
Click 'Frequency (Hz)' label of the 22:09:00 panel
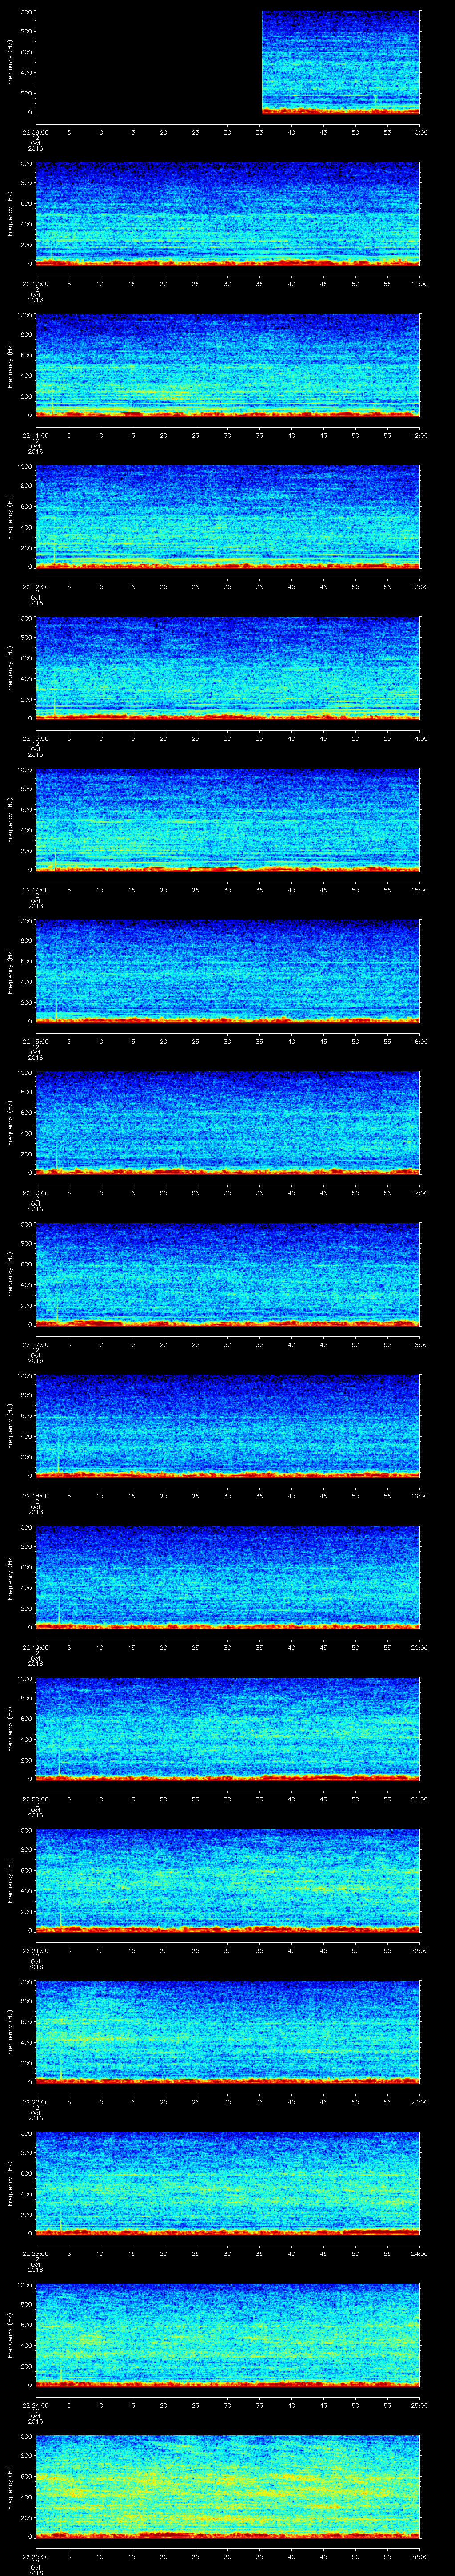[10, 63]
